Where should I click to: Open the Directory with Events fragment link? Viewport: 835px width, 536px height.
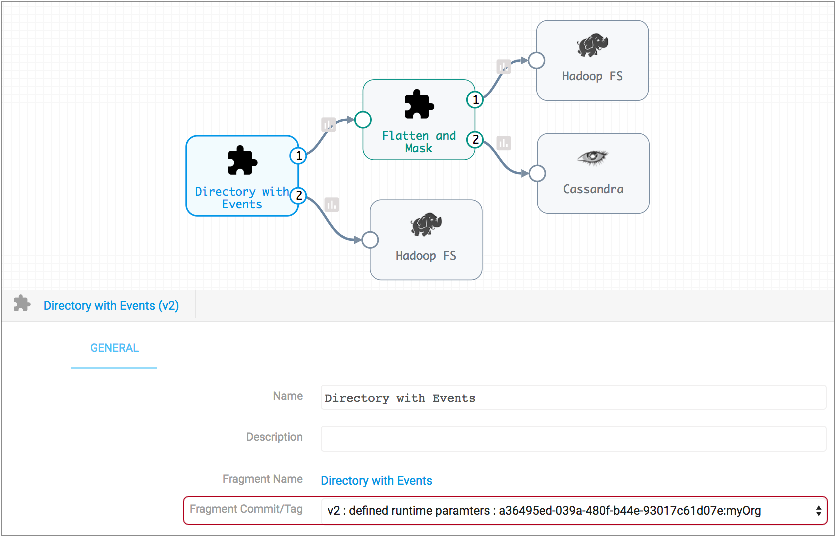[x=376, y=481]
